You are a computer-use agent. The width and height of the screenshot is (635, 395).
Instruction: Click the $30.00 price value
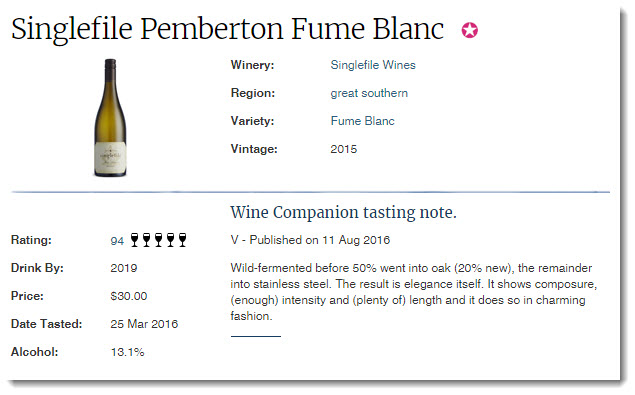[x=129, y=296]
